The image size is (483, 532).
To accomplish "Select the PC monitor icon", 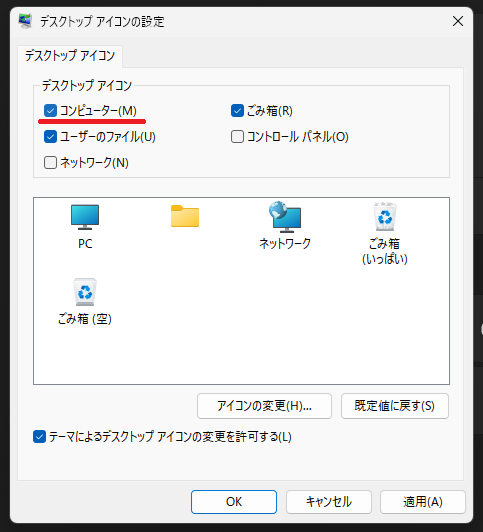I will 85,217.
